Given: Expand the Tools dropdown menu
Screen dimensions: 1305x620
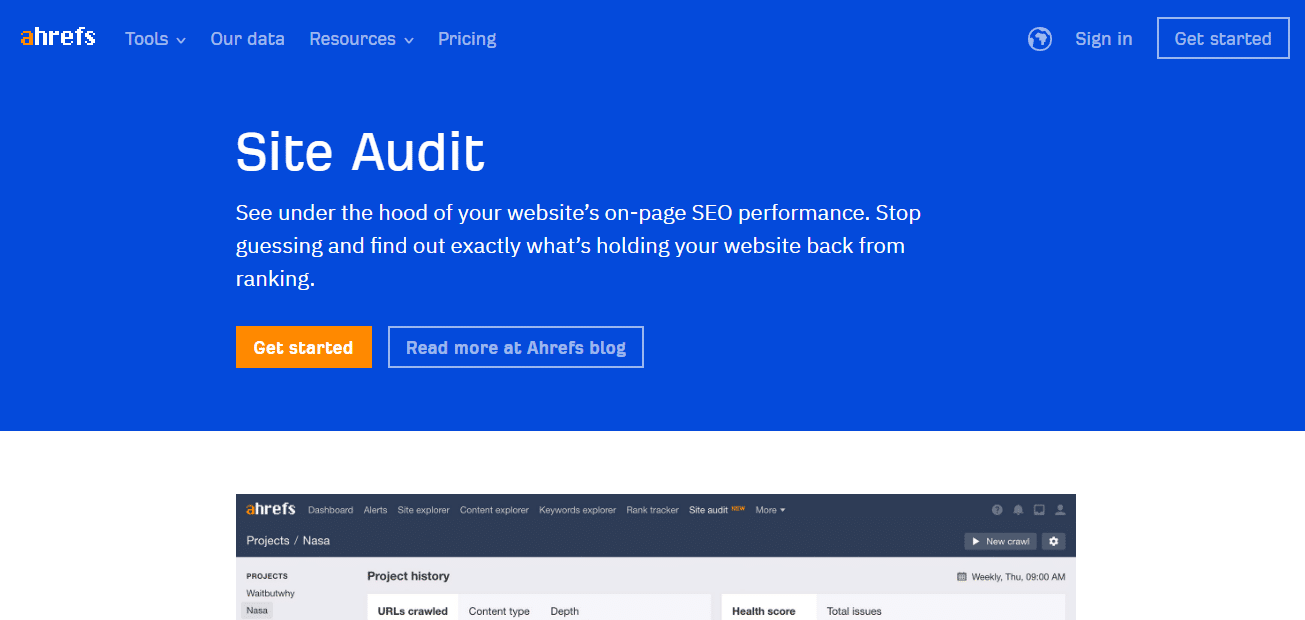Looking at the screenshot, I should [x=155, y=39].
